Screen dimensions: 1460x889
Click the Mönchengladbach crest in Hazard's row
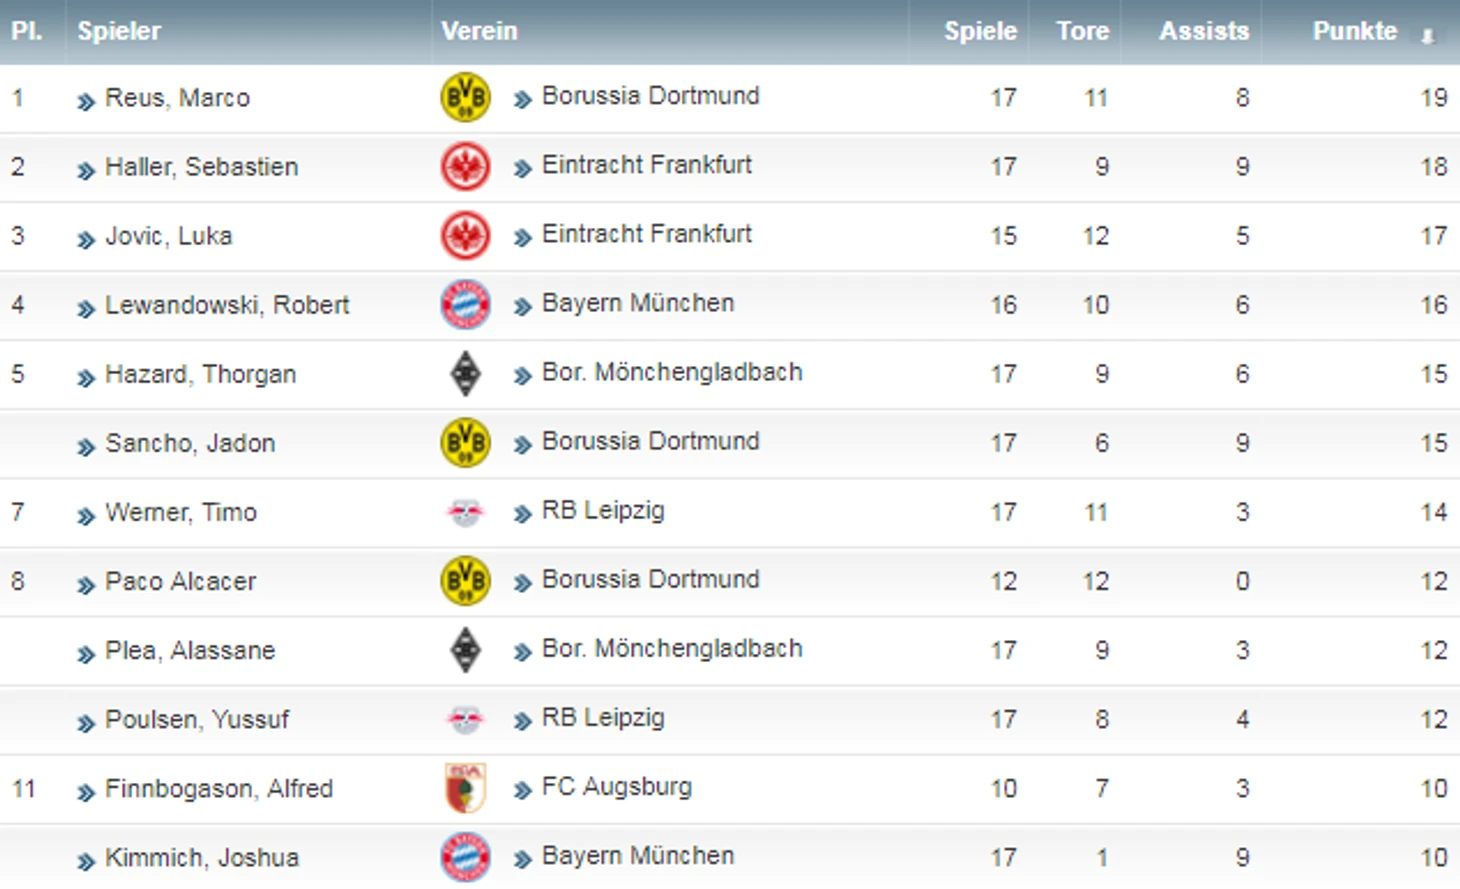click(x=465, y=374)
